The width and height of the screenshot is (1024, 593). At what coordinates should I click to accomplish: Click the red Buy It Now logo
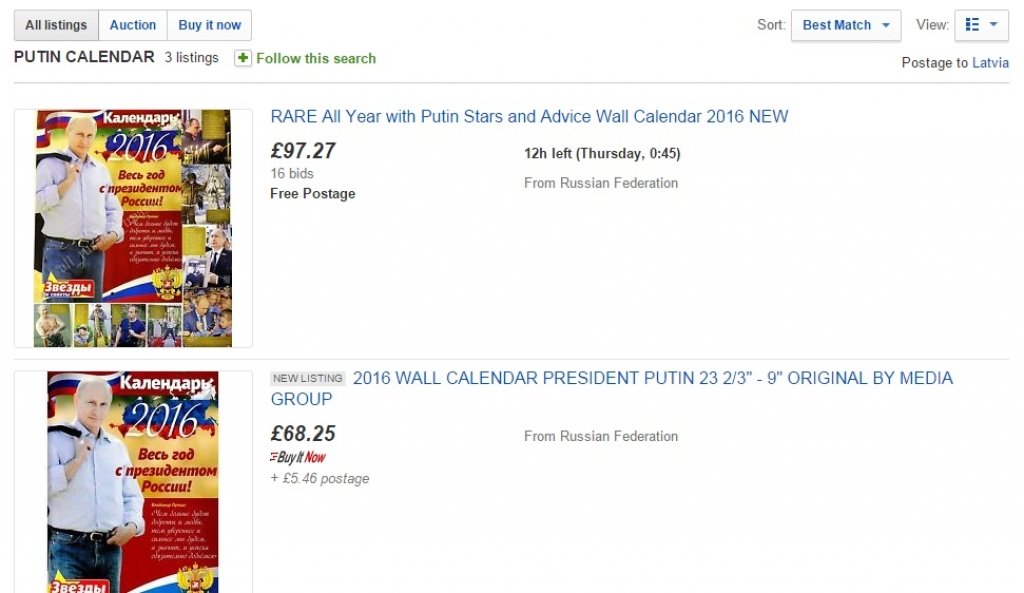298,457
